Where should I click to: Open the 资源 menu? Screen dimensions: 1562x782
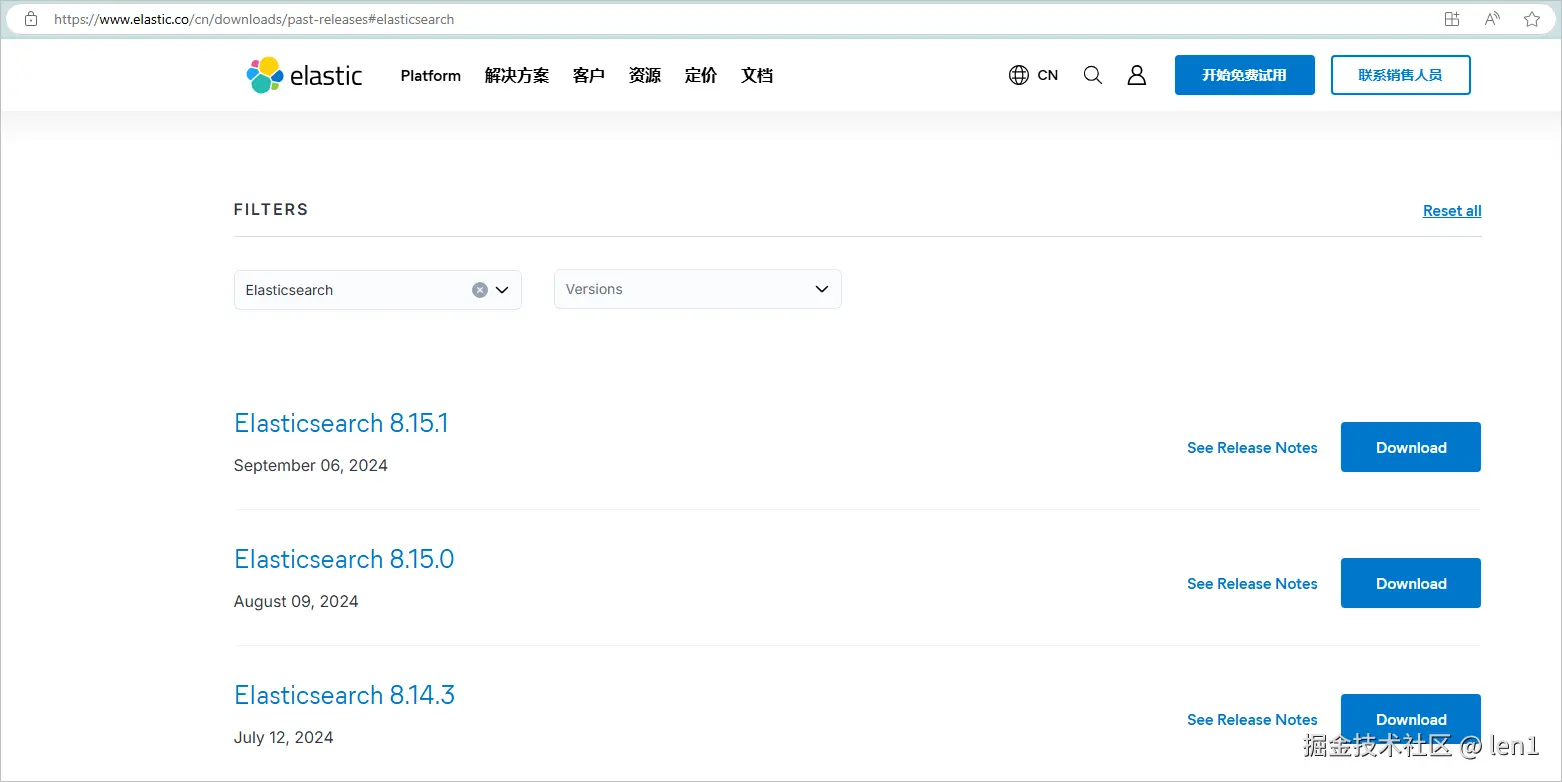(x=645, y=75)
